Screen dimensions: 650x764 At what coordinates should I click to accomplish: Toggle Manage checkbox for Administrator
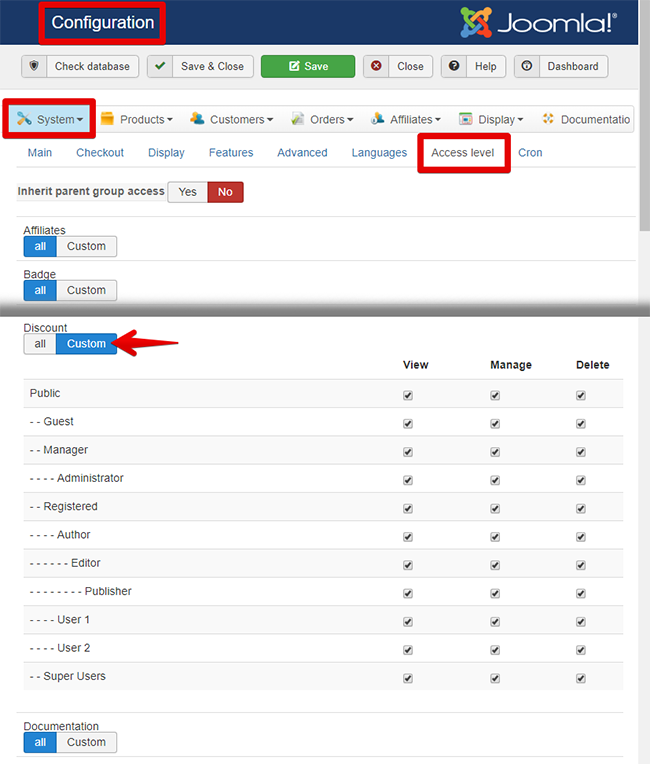click(495, 480)
